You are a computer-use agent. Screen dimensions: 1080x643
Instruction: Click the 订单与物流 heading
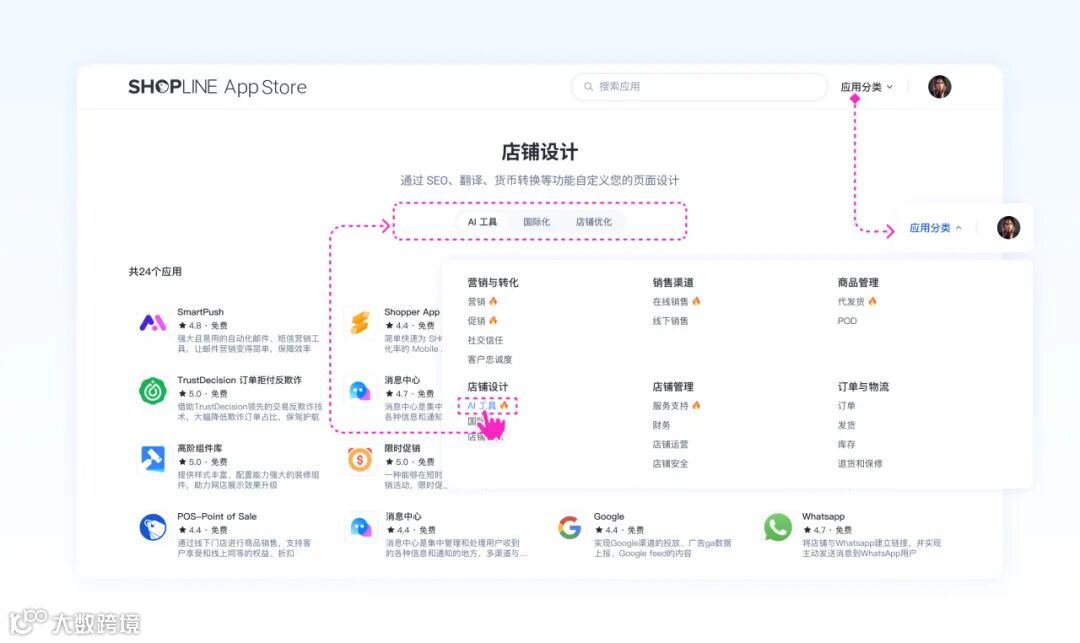(x=863, y=386)
